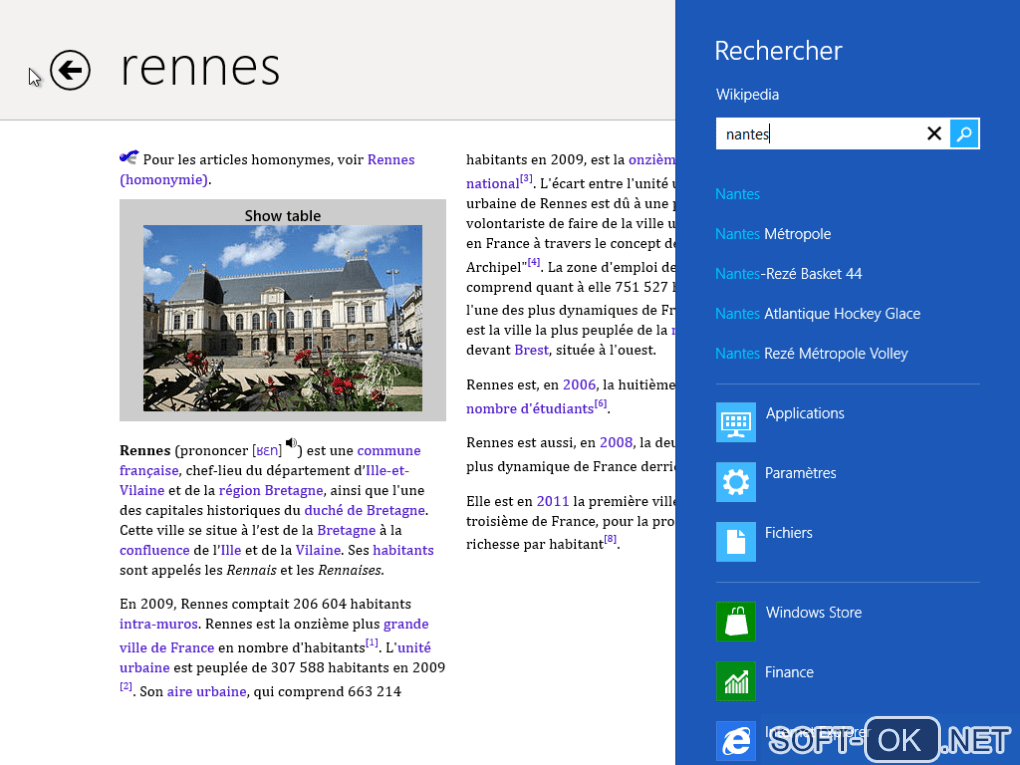The height and width of the screenshot is (765, 1020).
Task: Follow the Ille river link
Action: pos(232,550)
